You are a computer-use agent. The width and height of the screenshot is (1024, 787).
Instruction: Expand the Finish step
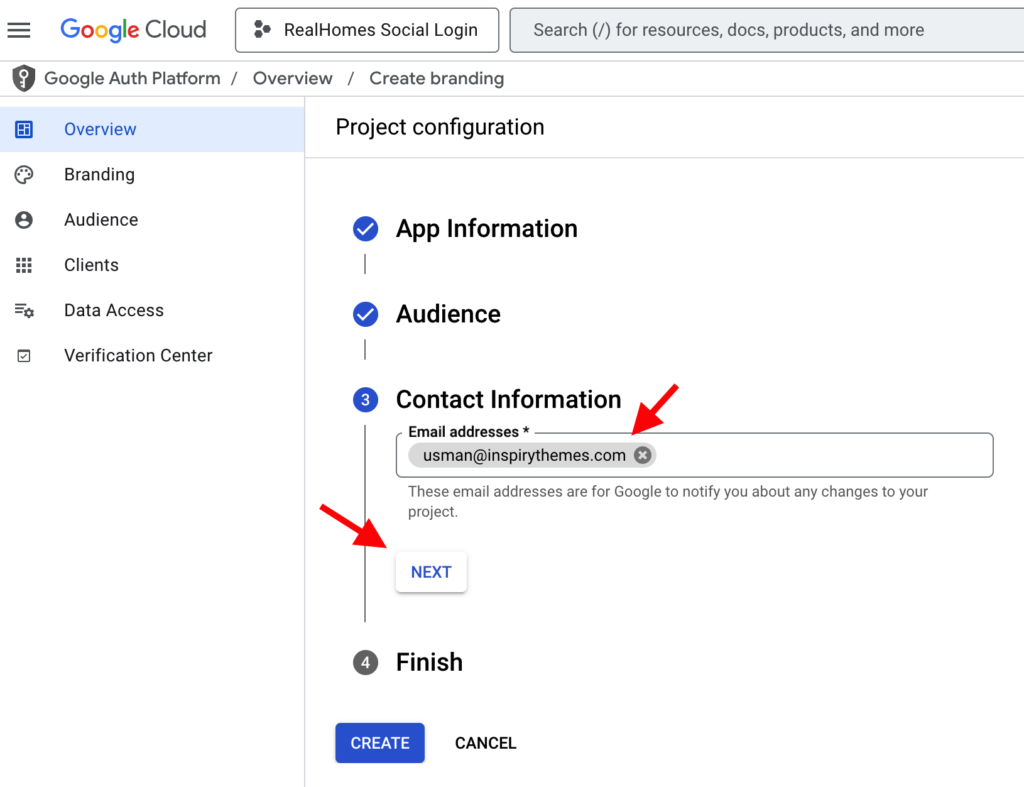[x=429, y=663]
